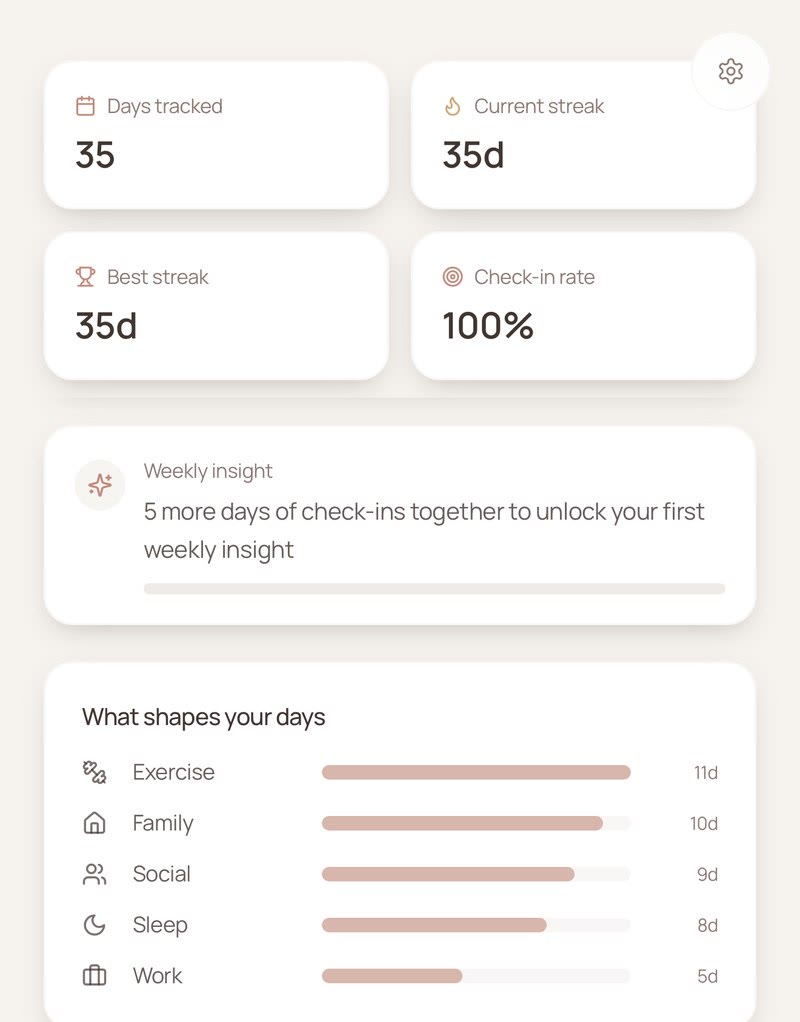Click the dumbbell icon next to Exercise
Viewport: 800px width, 1022px height.
[95, 772]
